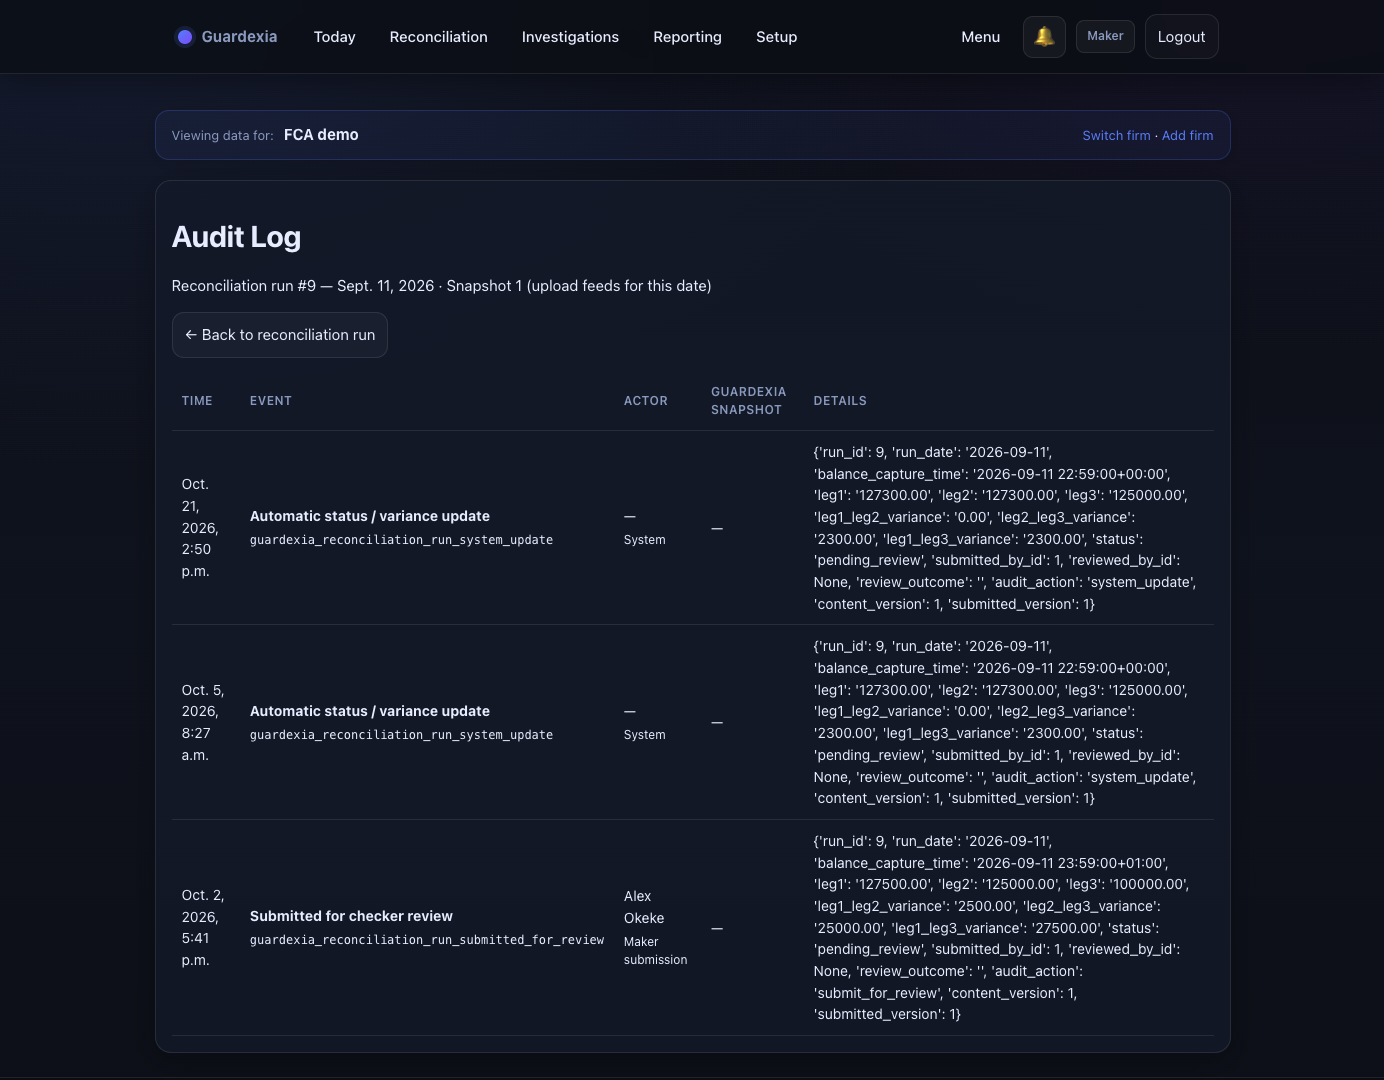The image size is (1384, 1080).
Task: Click the Audit Log heading
Action: click(x=236, y=237)
